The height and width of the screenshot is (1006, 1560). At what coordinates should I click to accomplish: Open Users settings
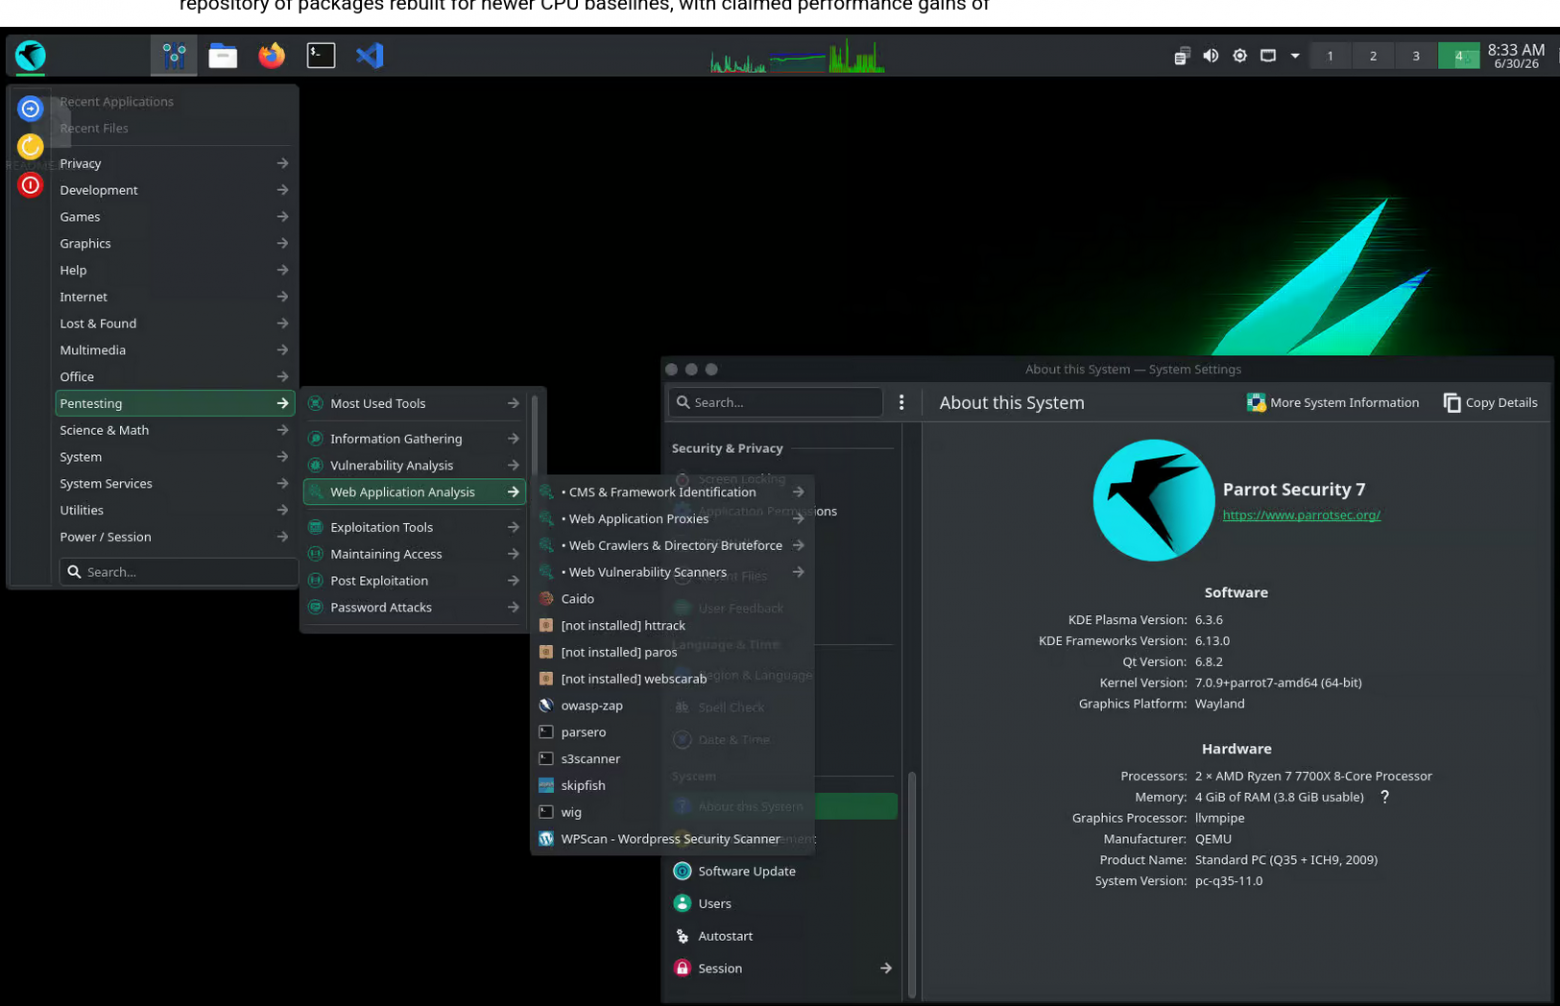pyautogui.click(x=784, y=903)
